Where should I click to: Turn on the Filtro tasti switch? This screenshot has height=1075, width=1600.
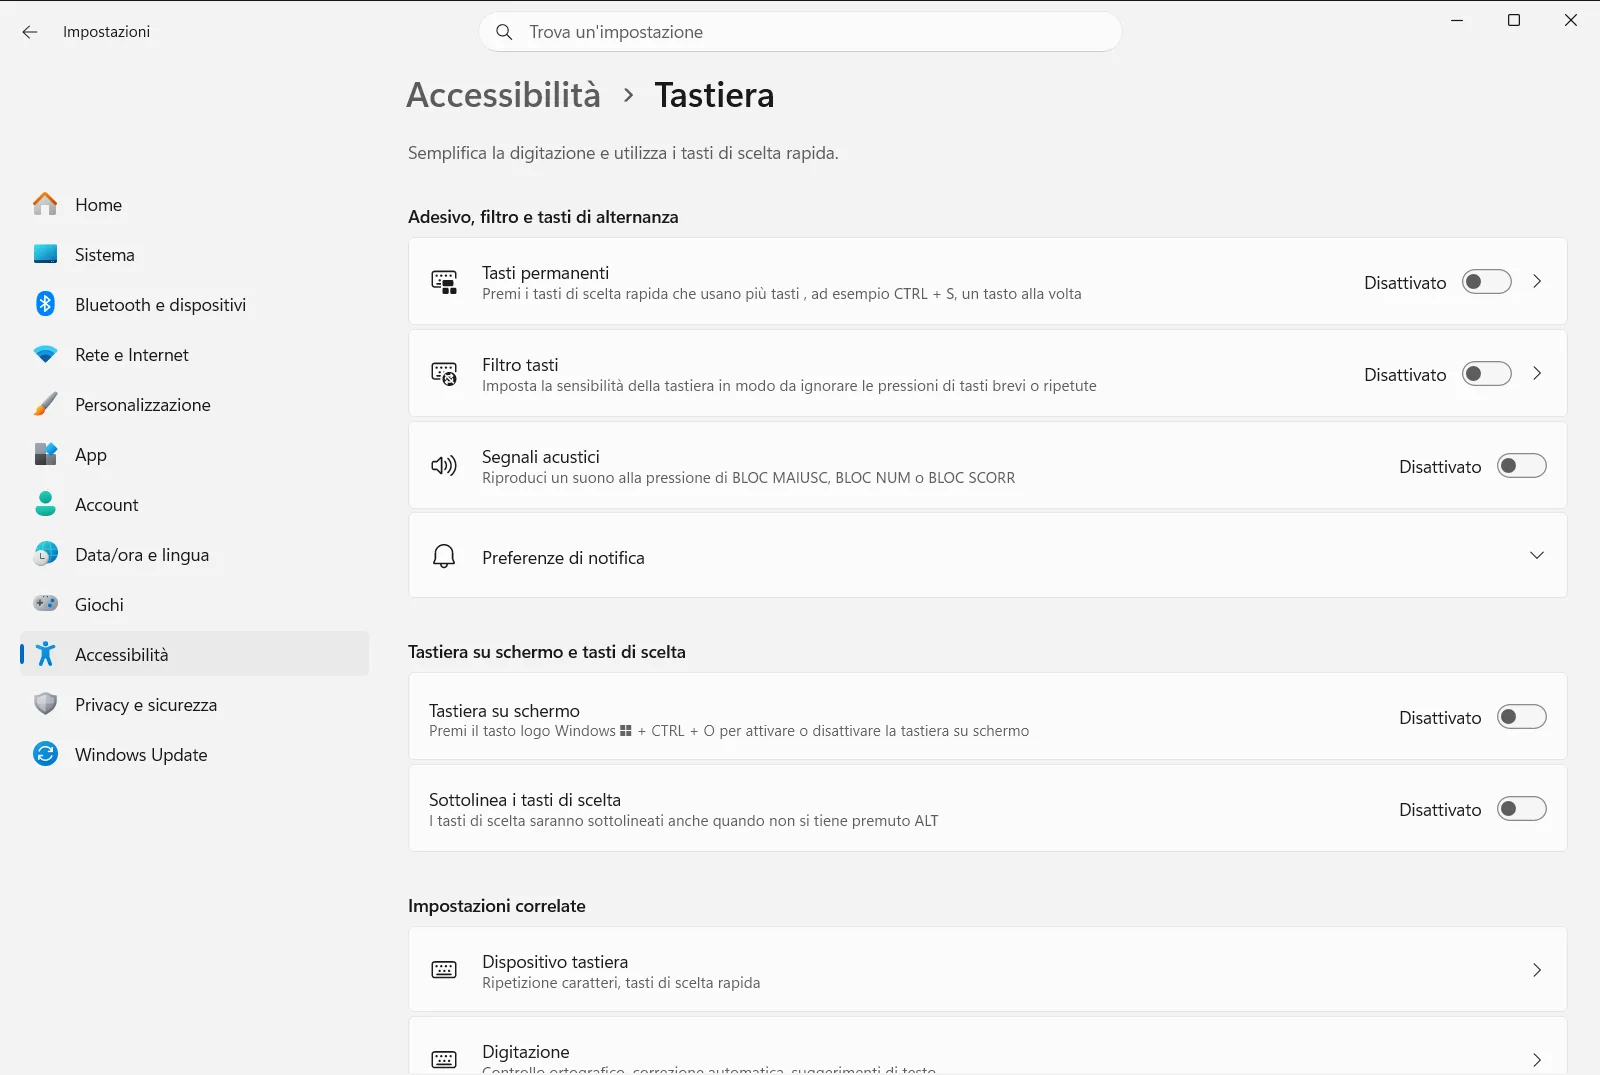coord(1486,374)
